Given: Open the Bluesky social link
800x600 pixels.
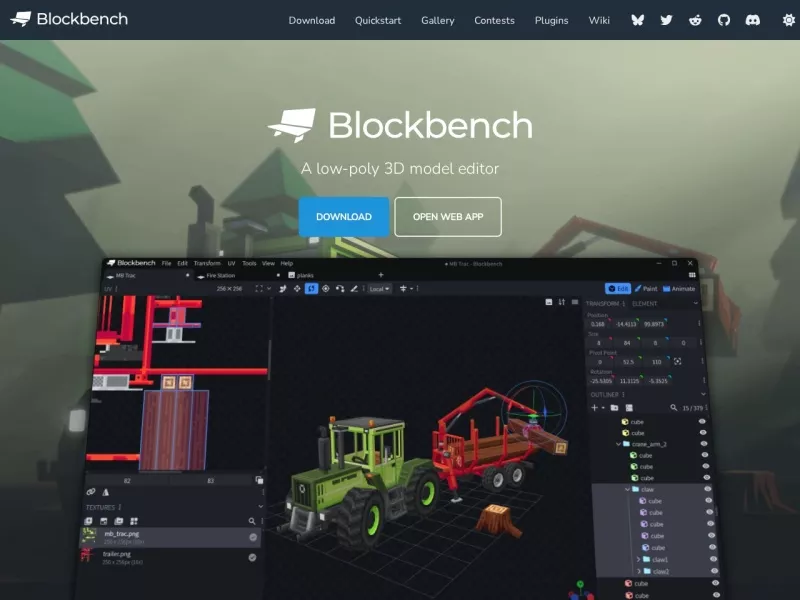Looking at the screenshot, I should [x=637, y=20].
